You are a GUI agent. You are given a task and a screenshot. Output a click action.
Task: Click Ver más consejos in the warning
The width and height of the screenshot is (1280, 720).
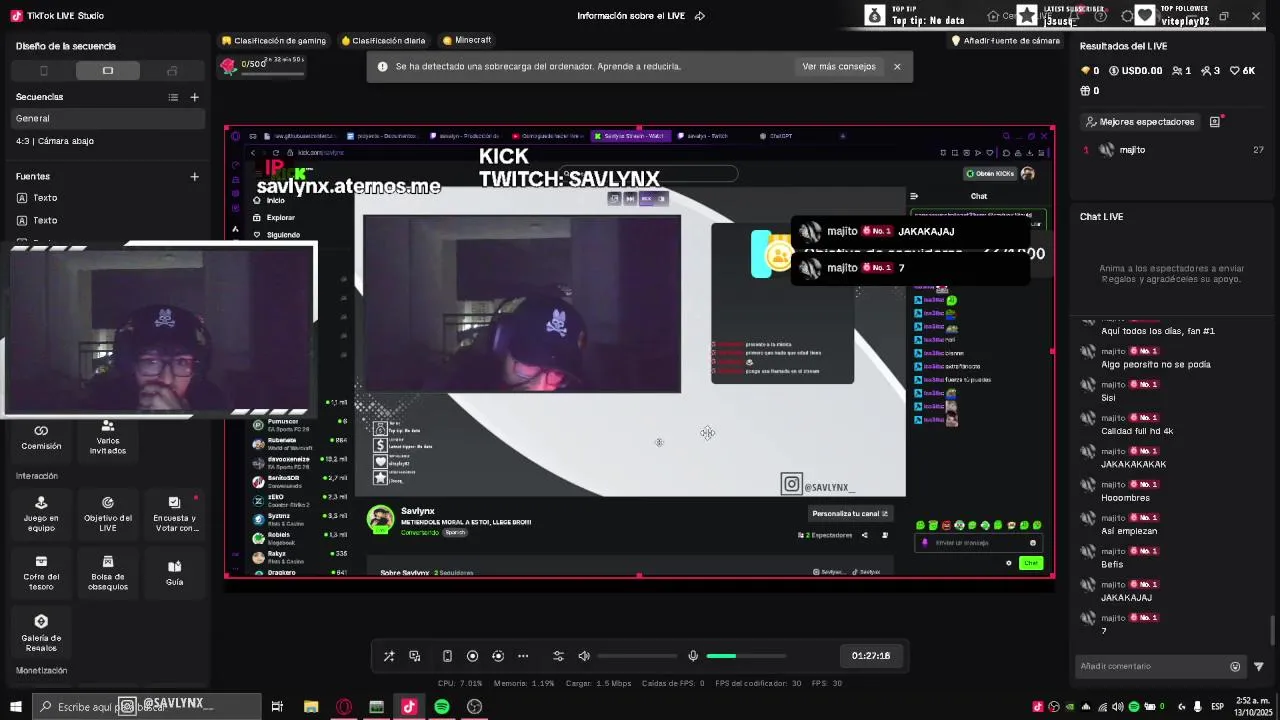click(838, 67)
